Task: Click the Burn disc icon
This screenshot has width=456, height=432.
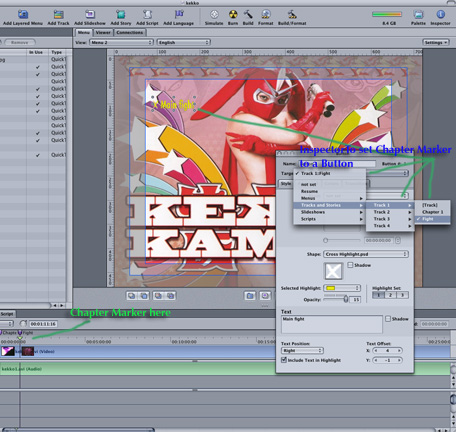Action: coord(233,14)
